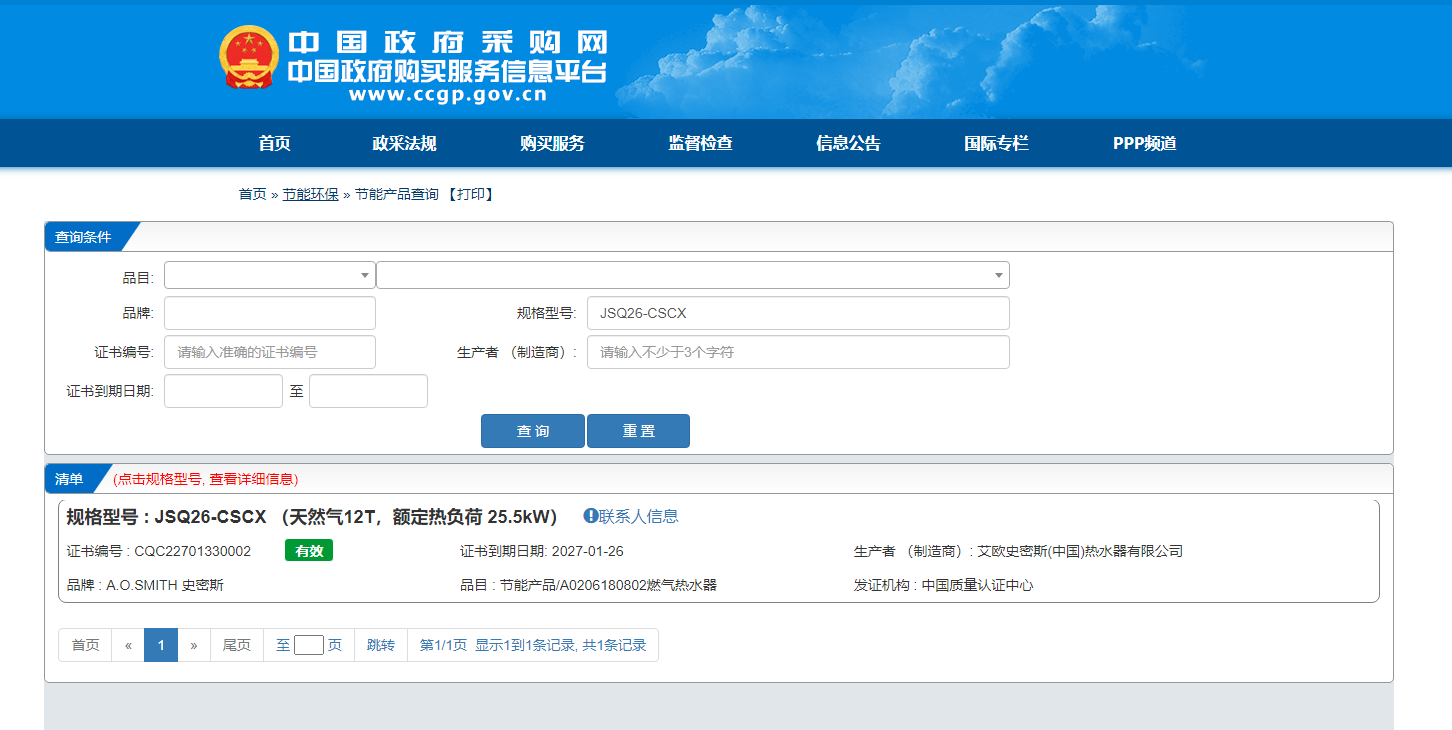This screenshot has height=730, width=1452.
Task: Click the 生产者（制造商） input field
Action: 798,352
